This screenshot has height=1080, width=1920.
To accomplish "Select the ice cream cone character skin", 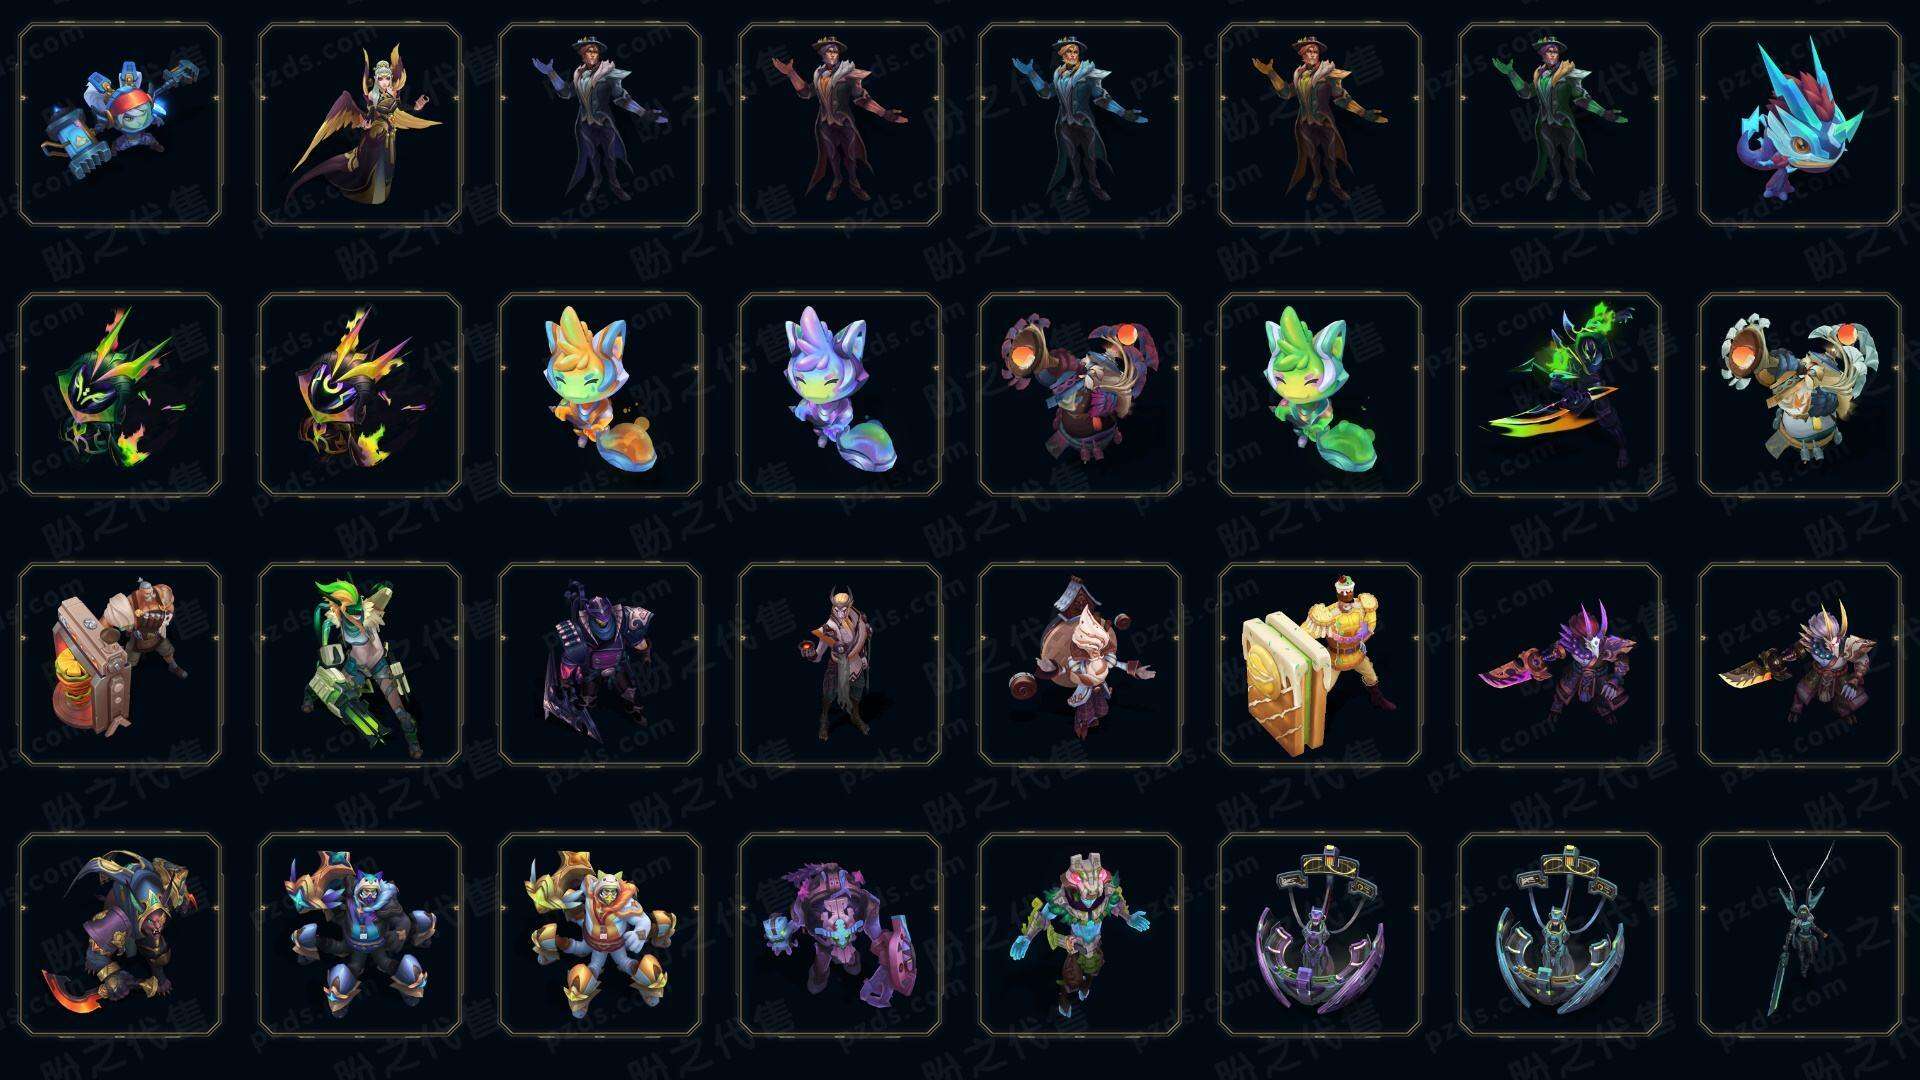I will tap(1080, 664).
